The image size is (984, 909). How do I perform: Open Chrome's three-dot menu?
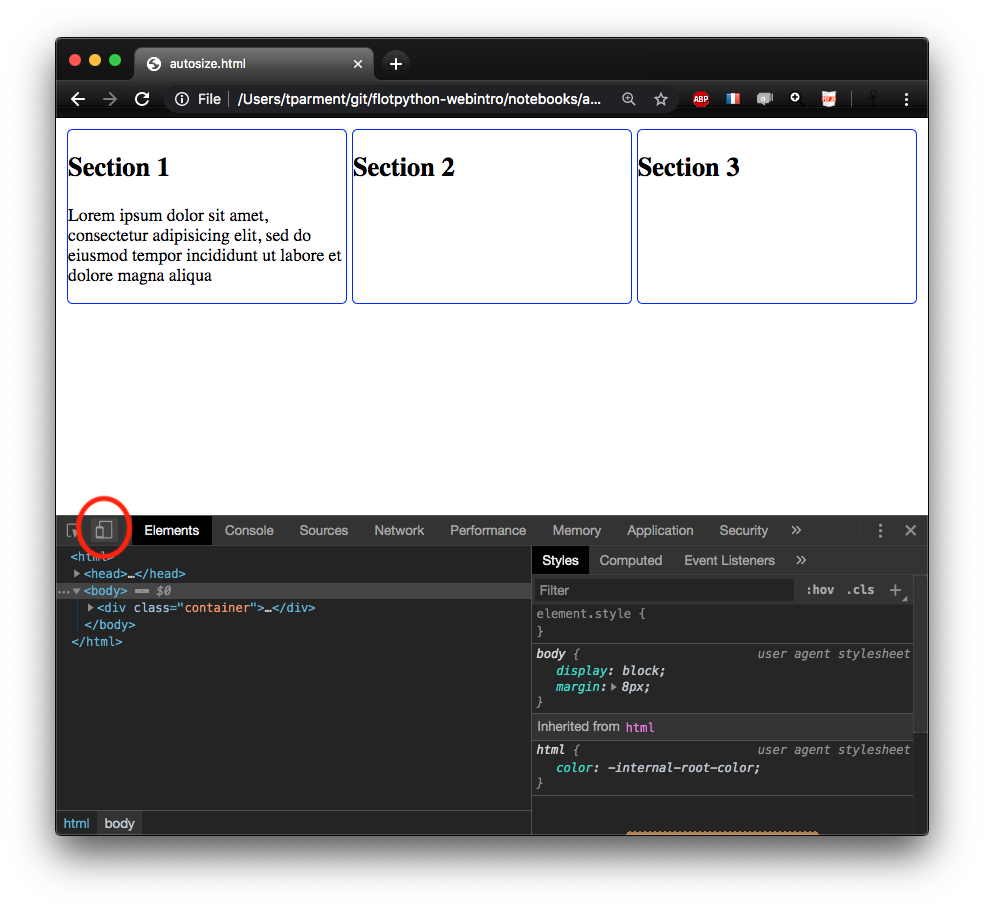[906, 99]
